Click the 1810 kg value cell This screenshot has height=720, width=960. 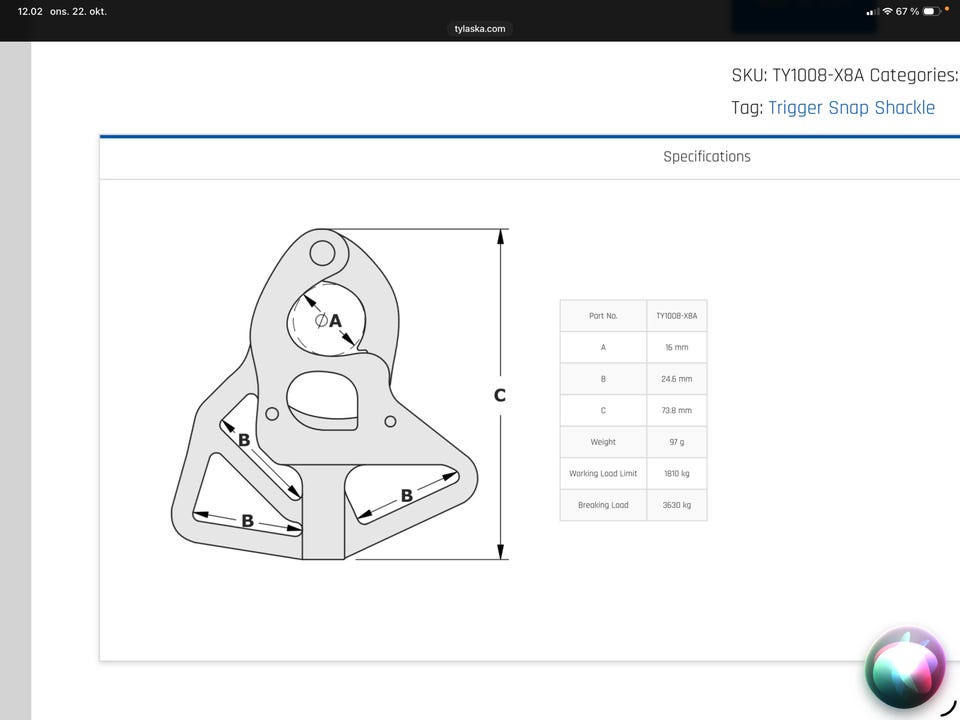pos(677,473)
